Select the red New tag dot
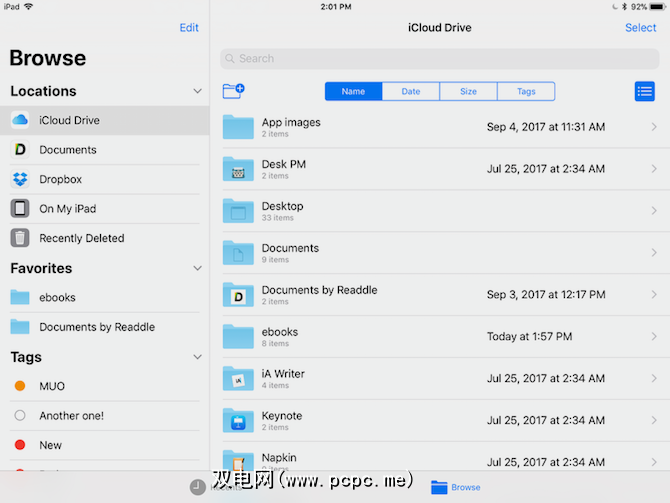Image resolution: width=670 pixels, height=503 pixels. point(20,445)
